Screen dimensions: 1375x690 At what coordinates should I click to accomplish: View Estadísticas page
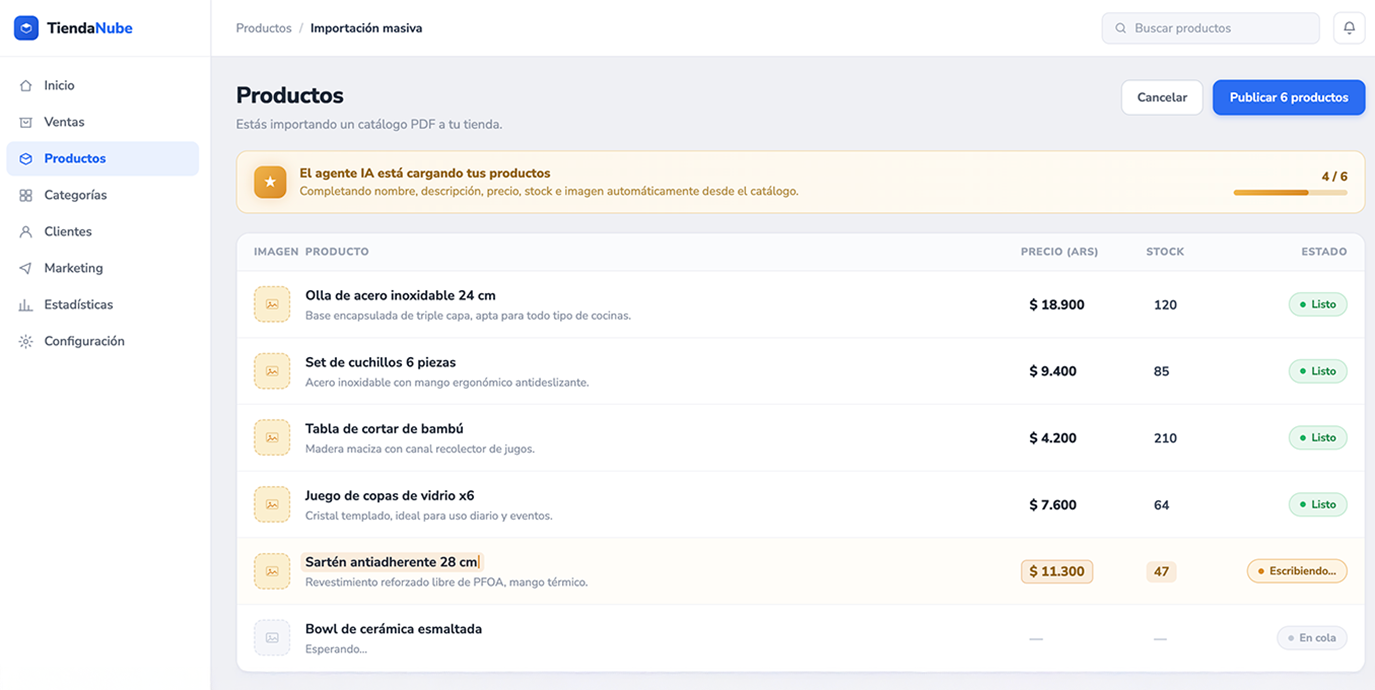(103, 305)
